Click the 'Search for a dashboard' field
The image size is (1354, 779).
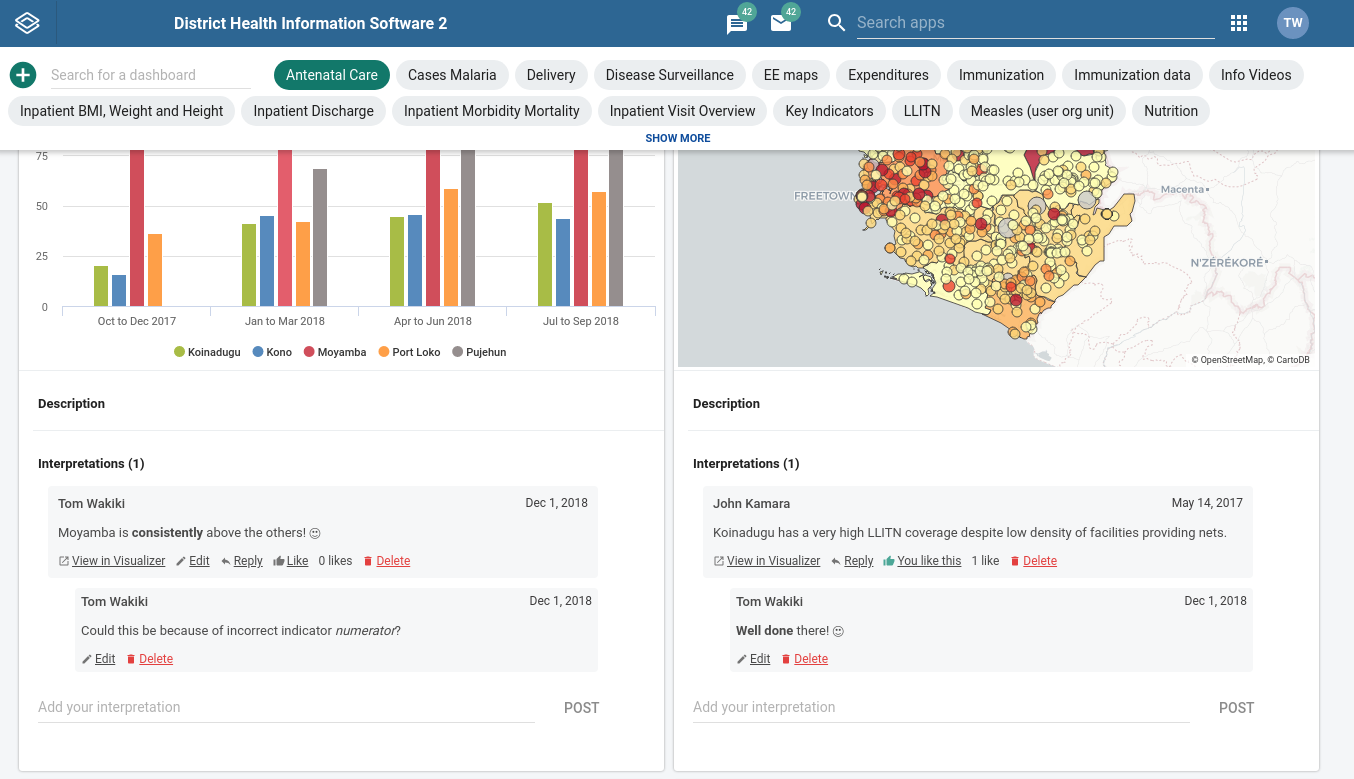[150, 75]
